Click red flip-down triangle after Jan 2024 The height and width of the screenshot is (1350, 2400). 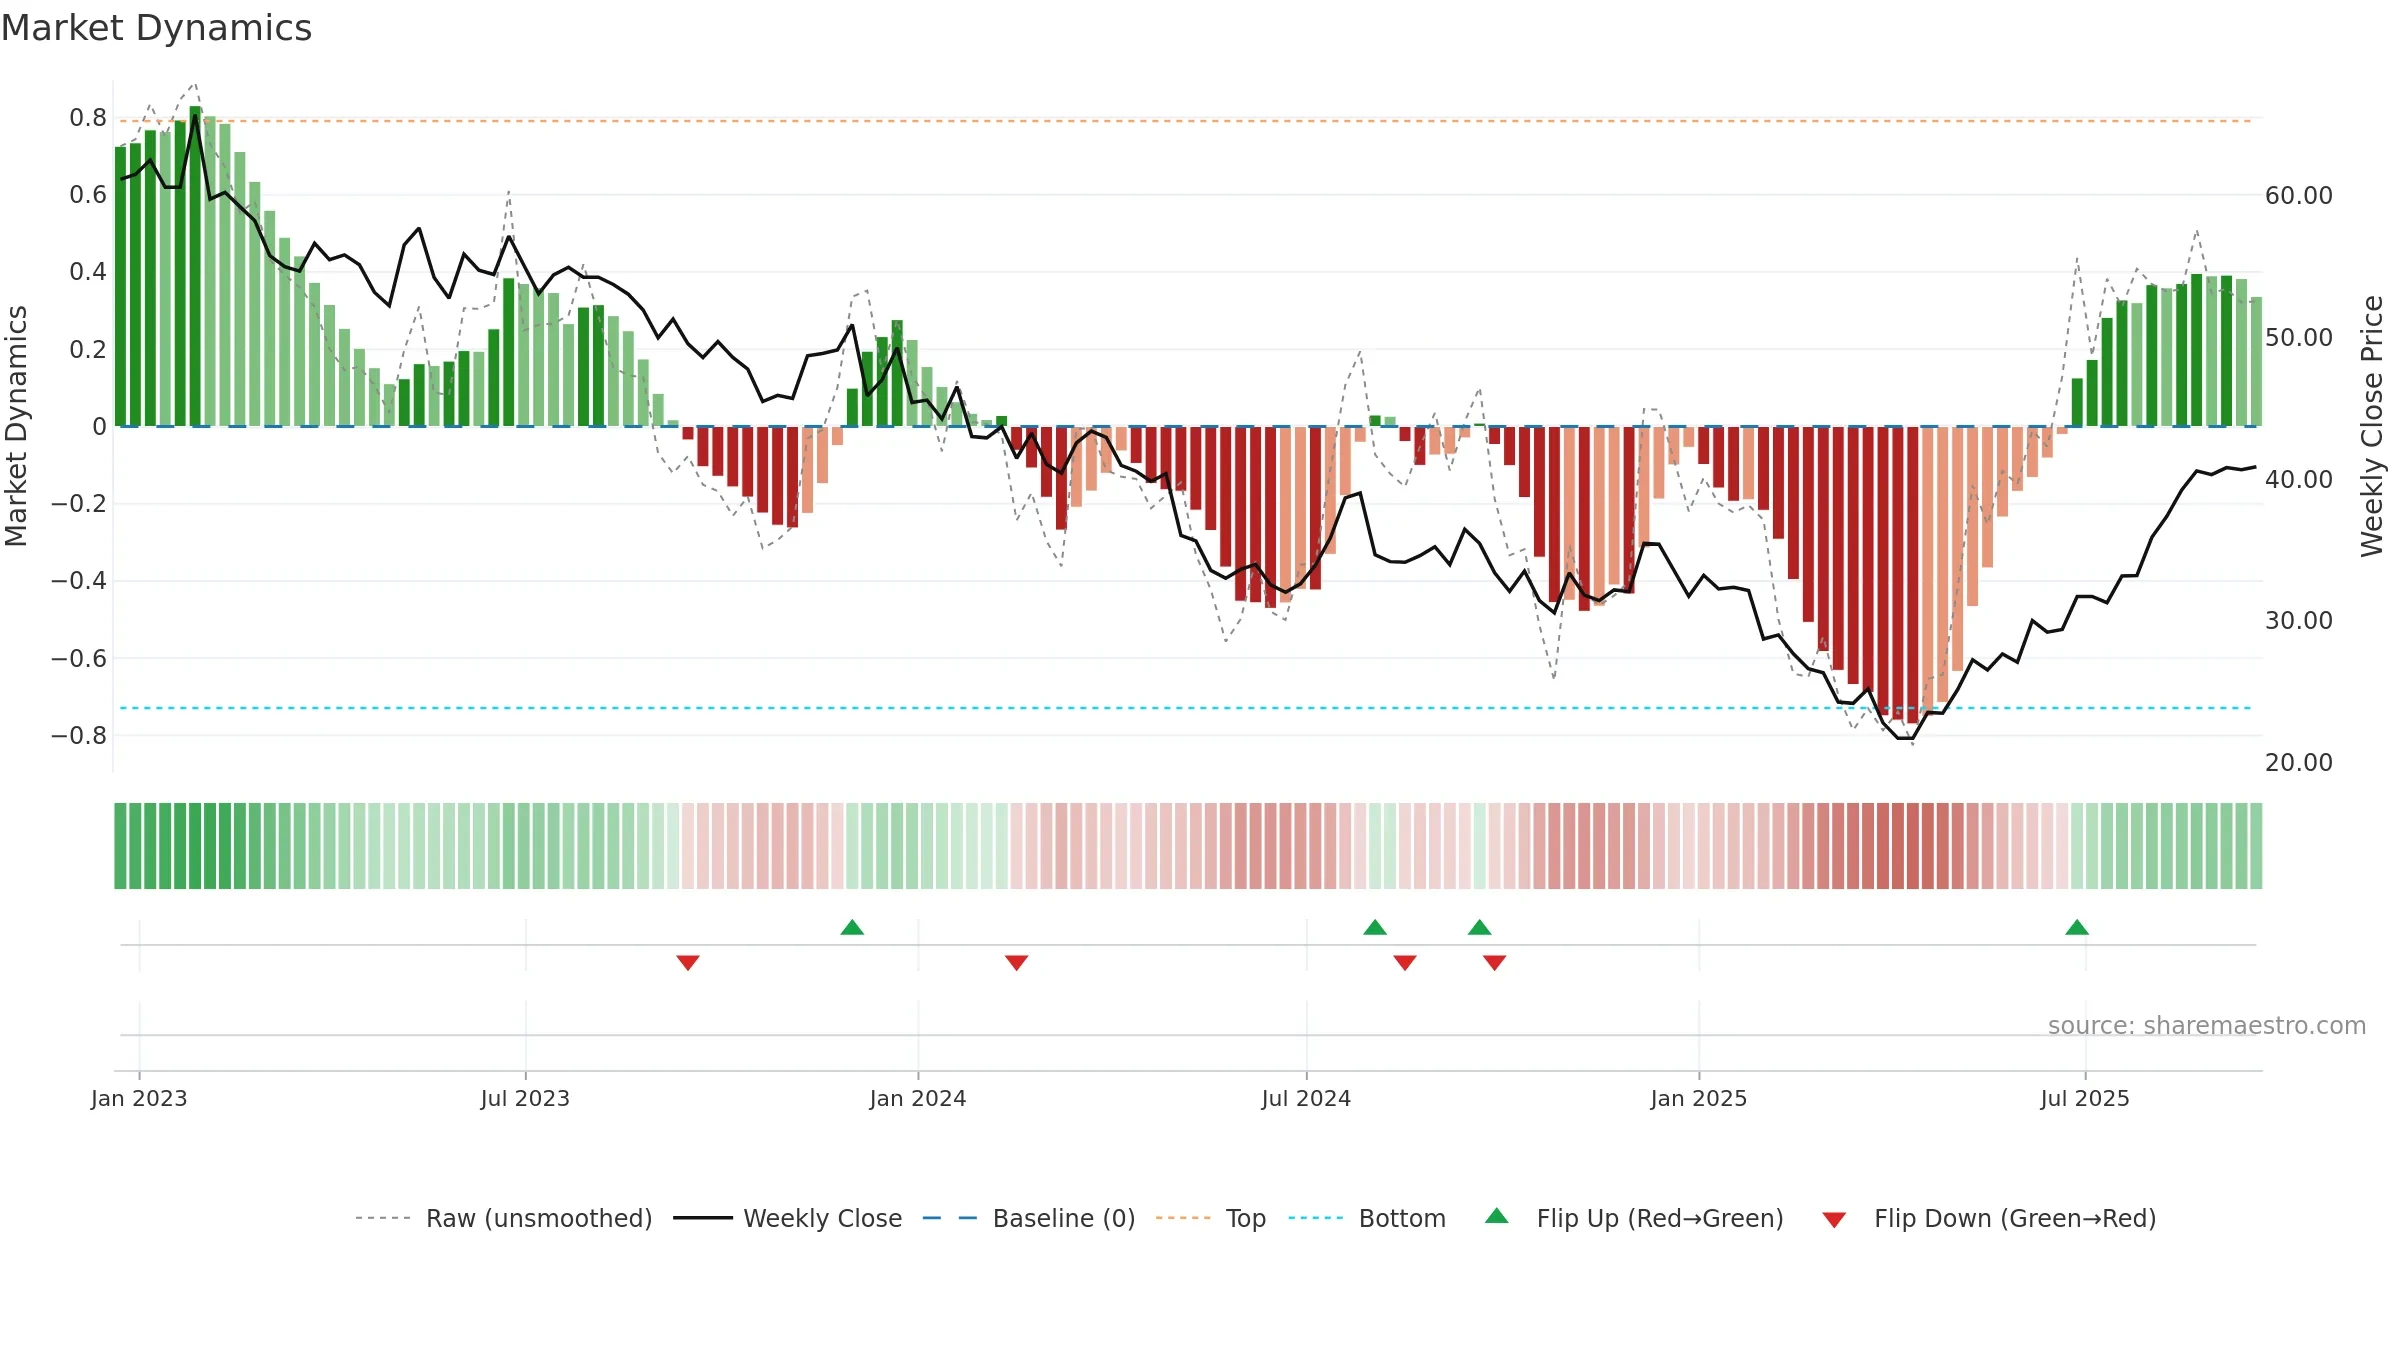coord(1017,962)
